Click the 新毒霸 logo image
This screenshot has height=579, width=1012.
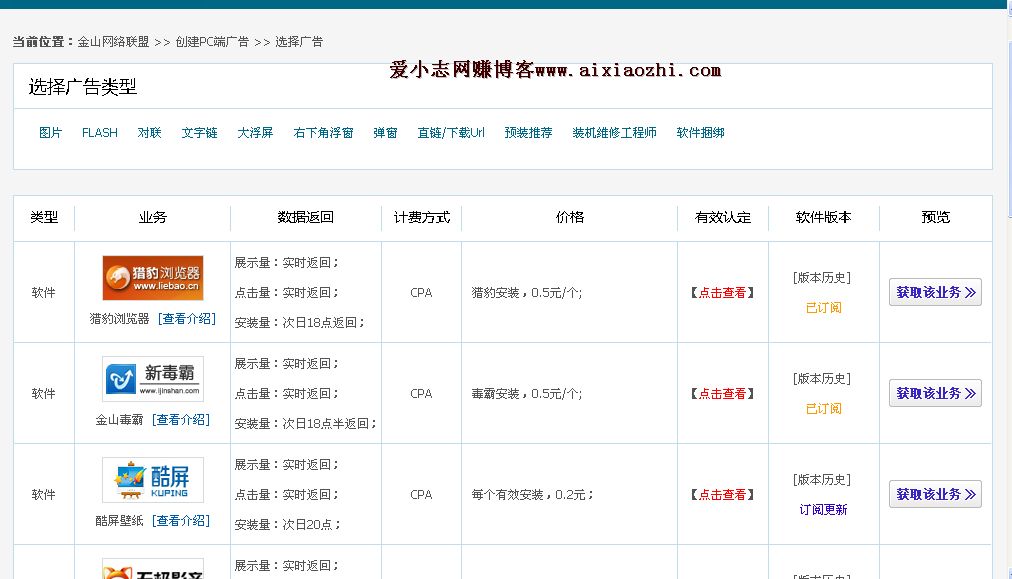[x=152, y=379]
